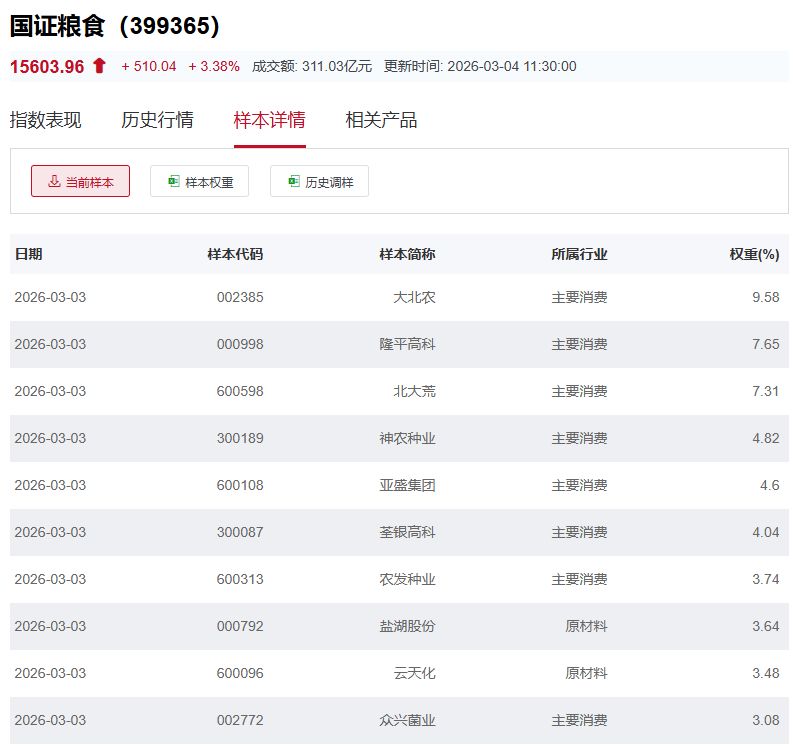The width and height of the screenshot is (793, 749).
Task: Click sample code 000998
Action: point(240,344)
